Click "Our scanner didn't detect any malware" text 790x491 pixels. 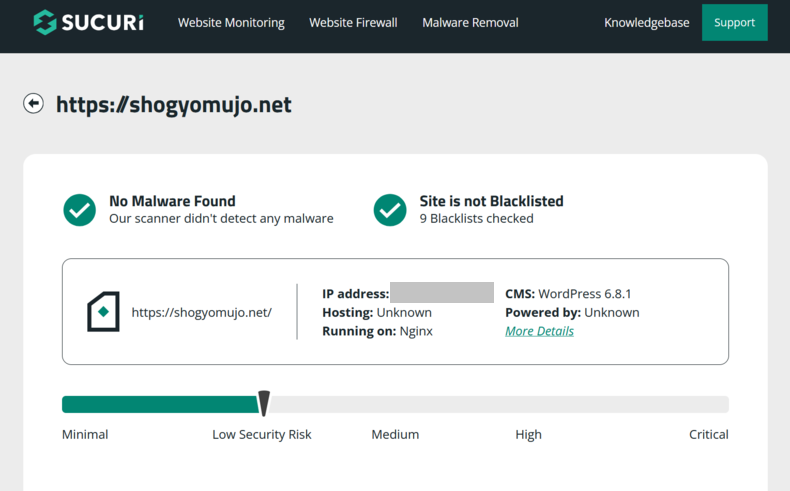221,219
